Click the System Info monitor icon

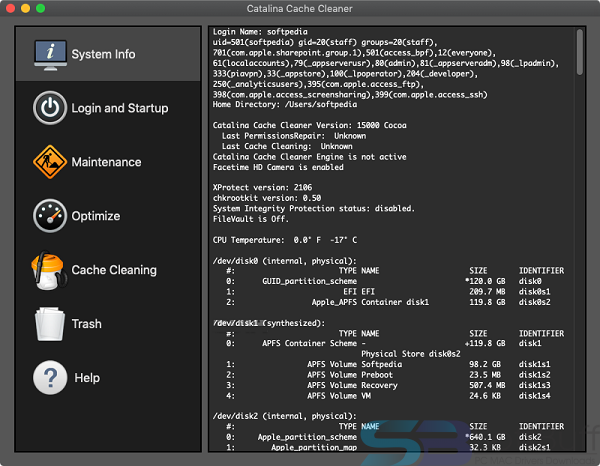click(50, 55)
